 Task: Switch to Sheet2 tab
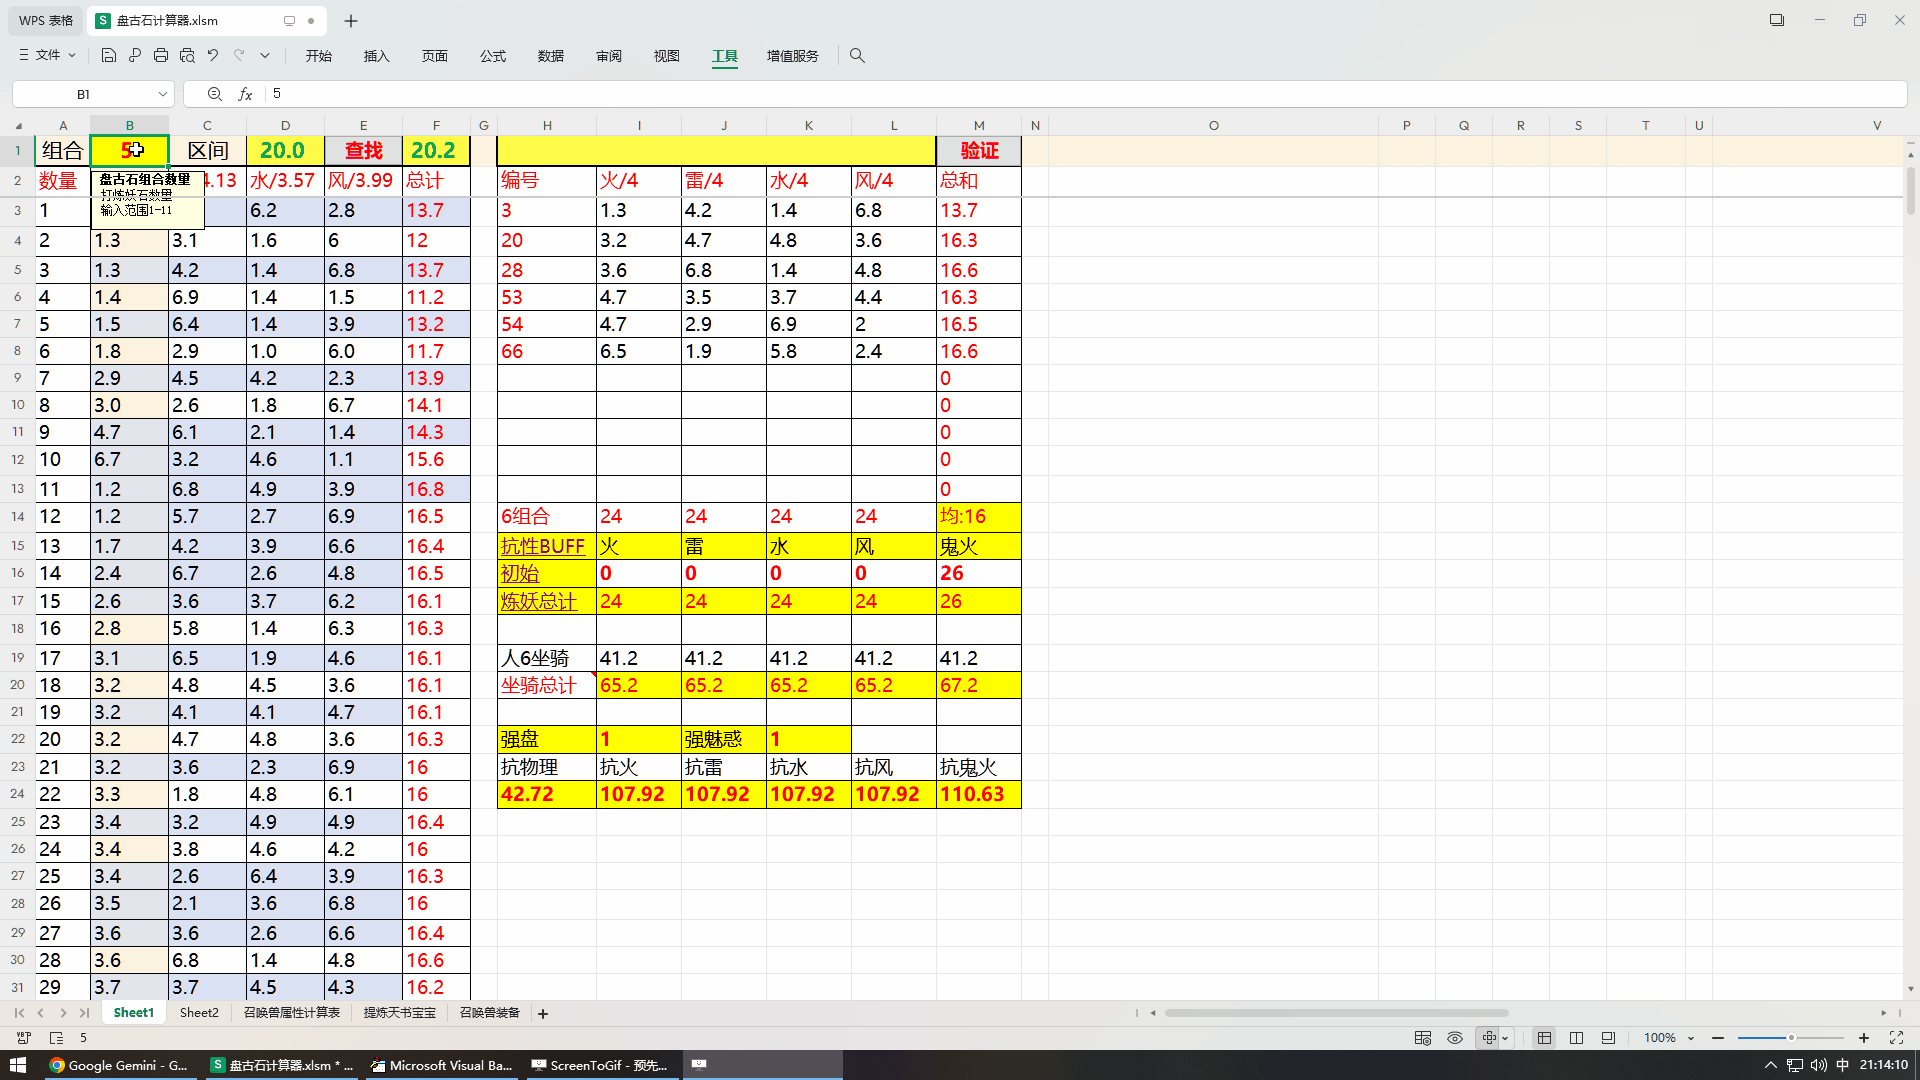[199, 1013]
